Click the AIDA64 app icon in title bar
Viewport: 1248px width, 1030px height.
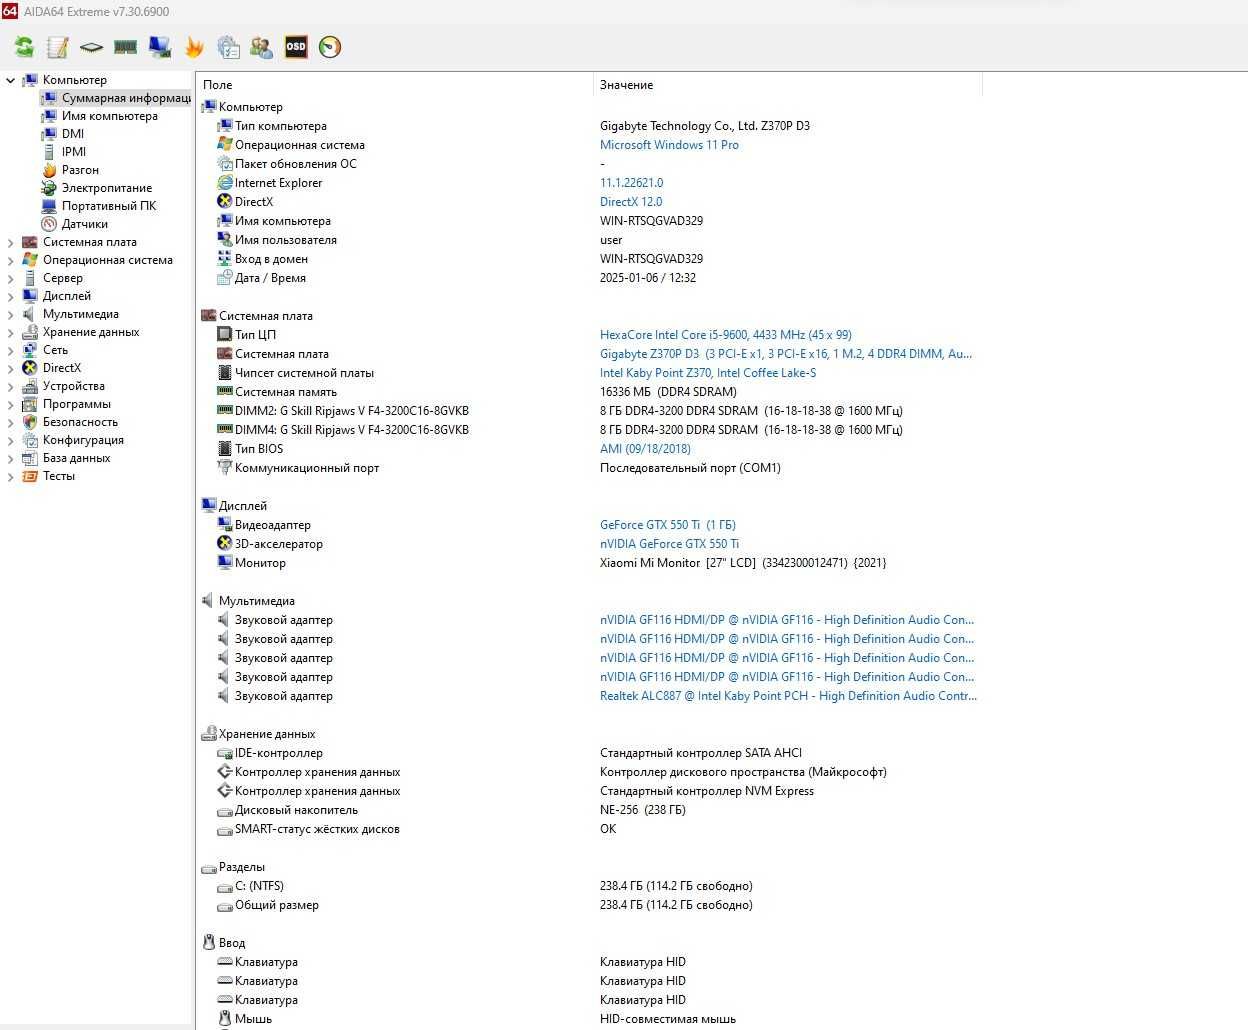pos(9,11)
